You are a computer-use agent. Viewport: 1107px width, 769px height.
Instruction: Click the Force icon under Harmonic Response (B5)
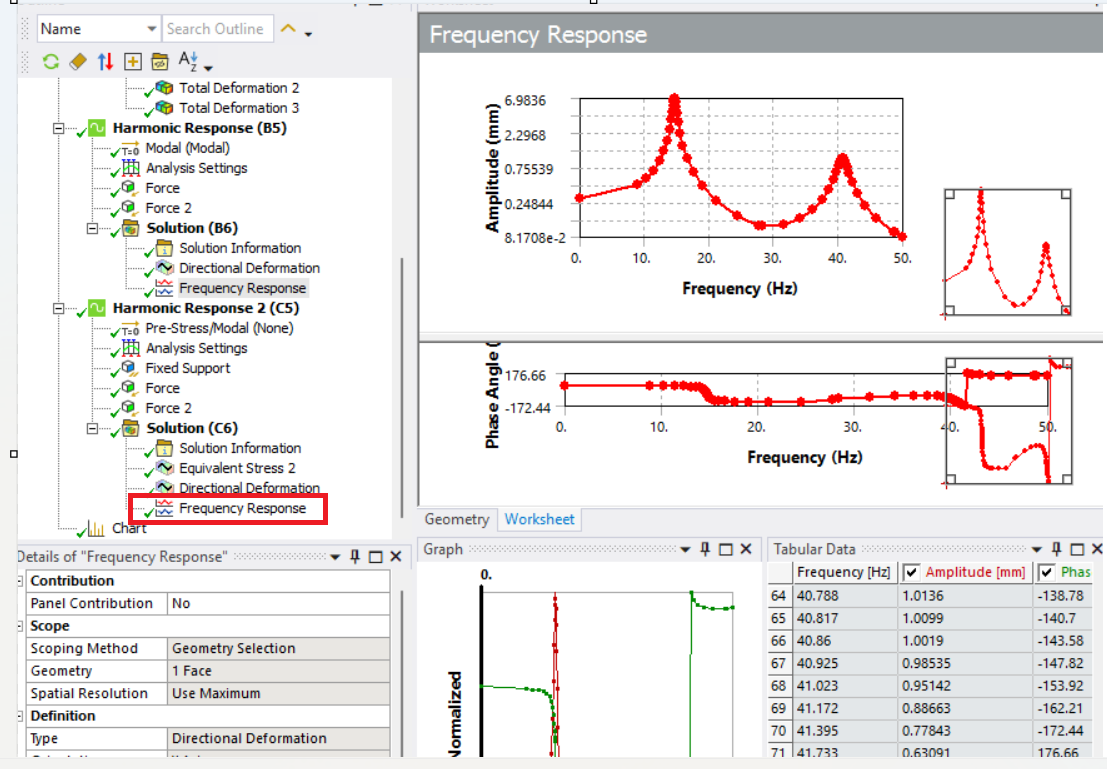pos(128,188)
